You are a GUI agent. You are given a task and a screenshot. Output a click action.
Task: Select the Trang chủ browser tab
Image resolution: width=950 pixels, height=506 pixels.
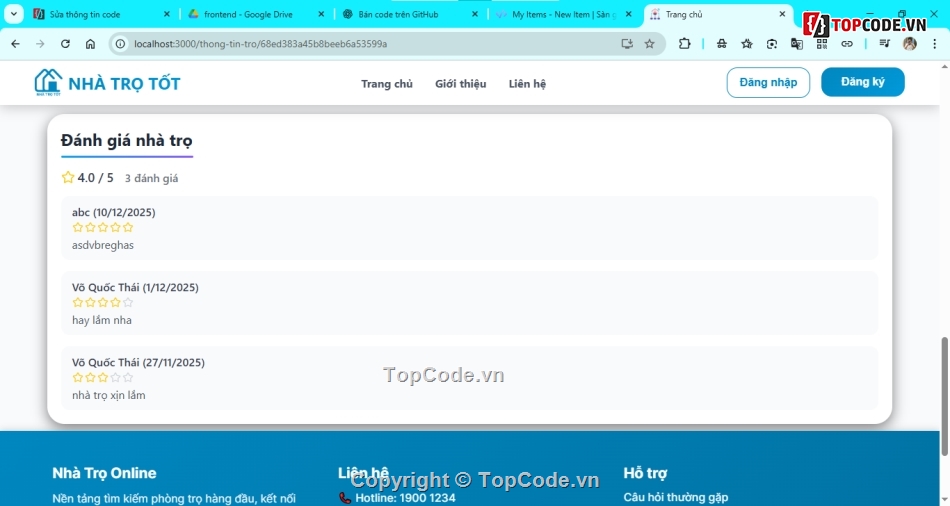coord(718,14)
